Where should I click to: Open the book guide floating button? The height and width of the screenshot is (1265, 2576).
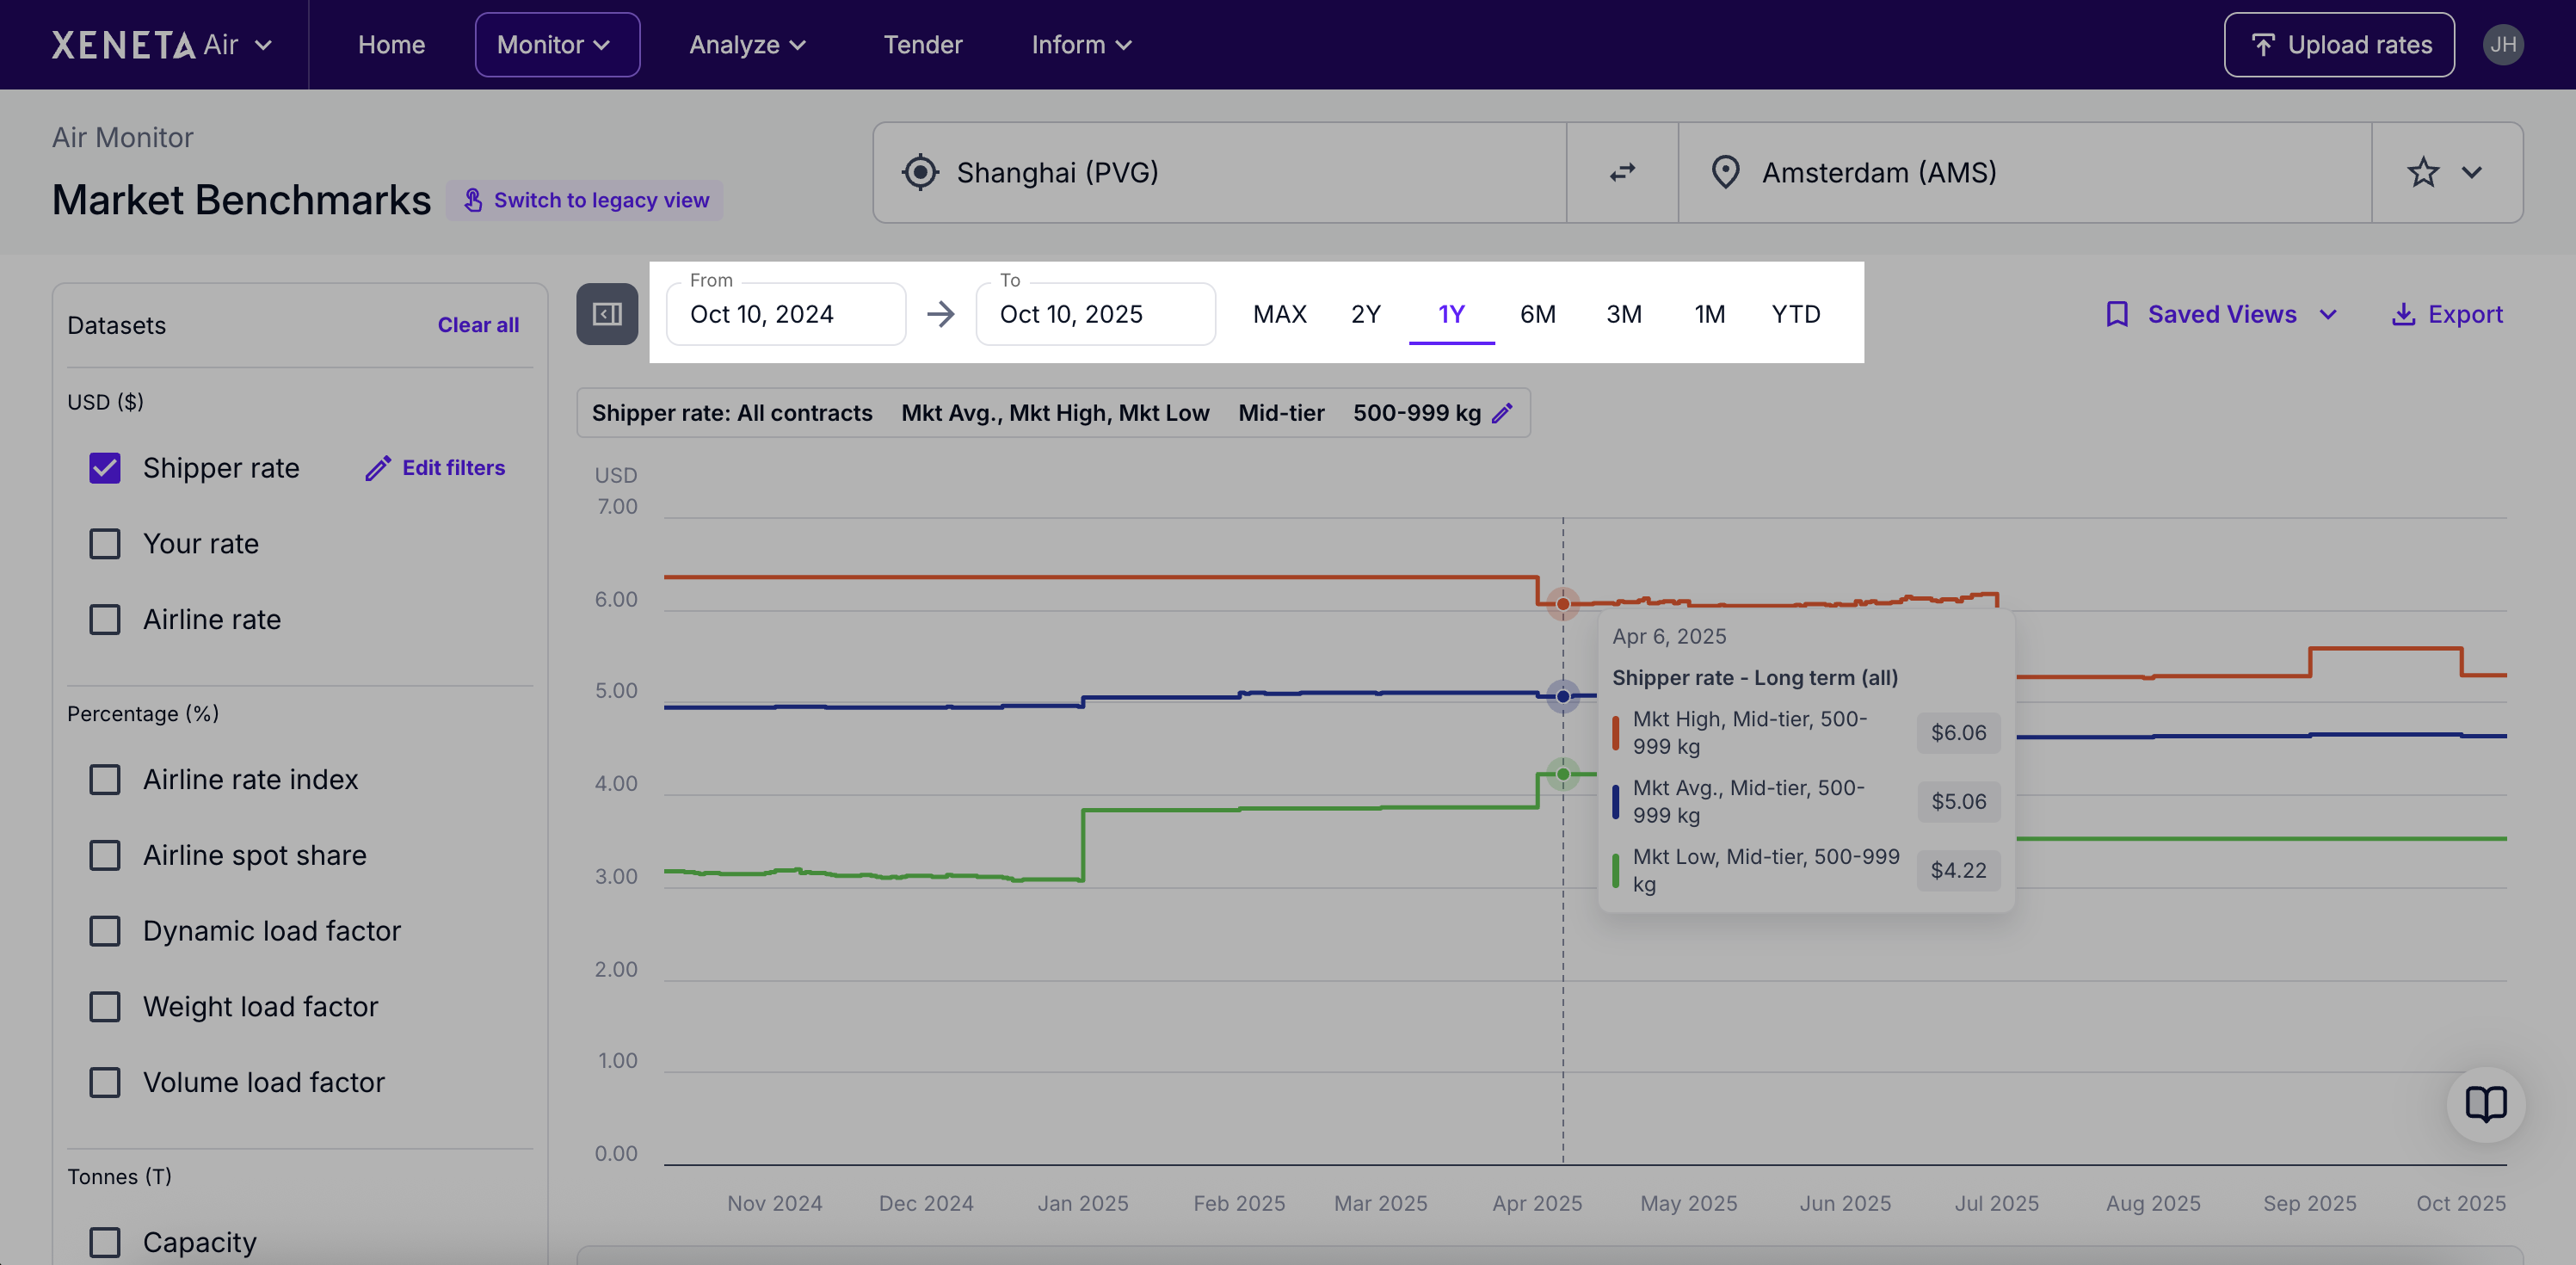pos(2485,1104)
